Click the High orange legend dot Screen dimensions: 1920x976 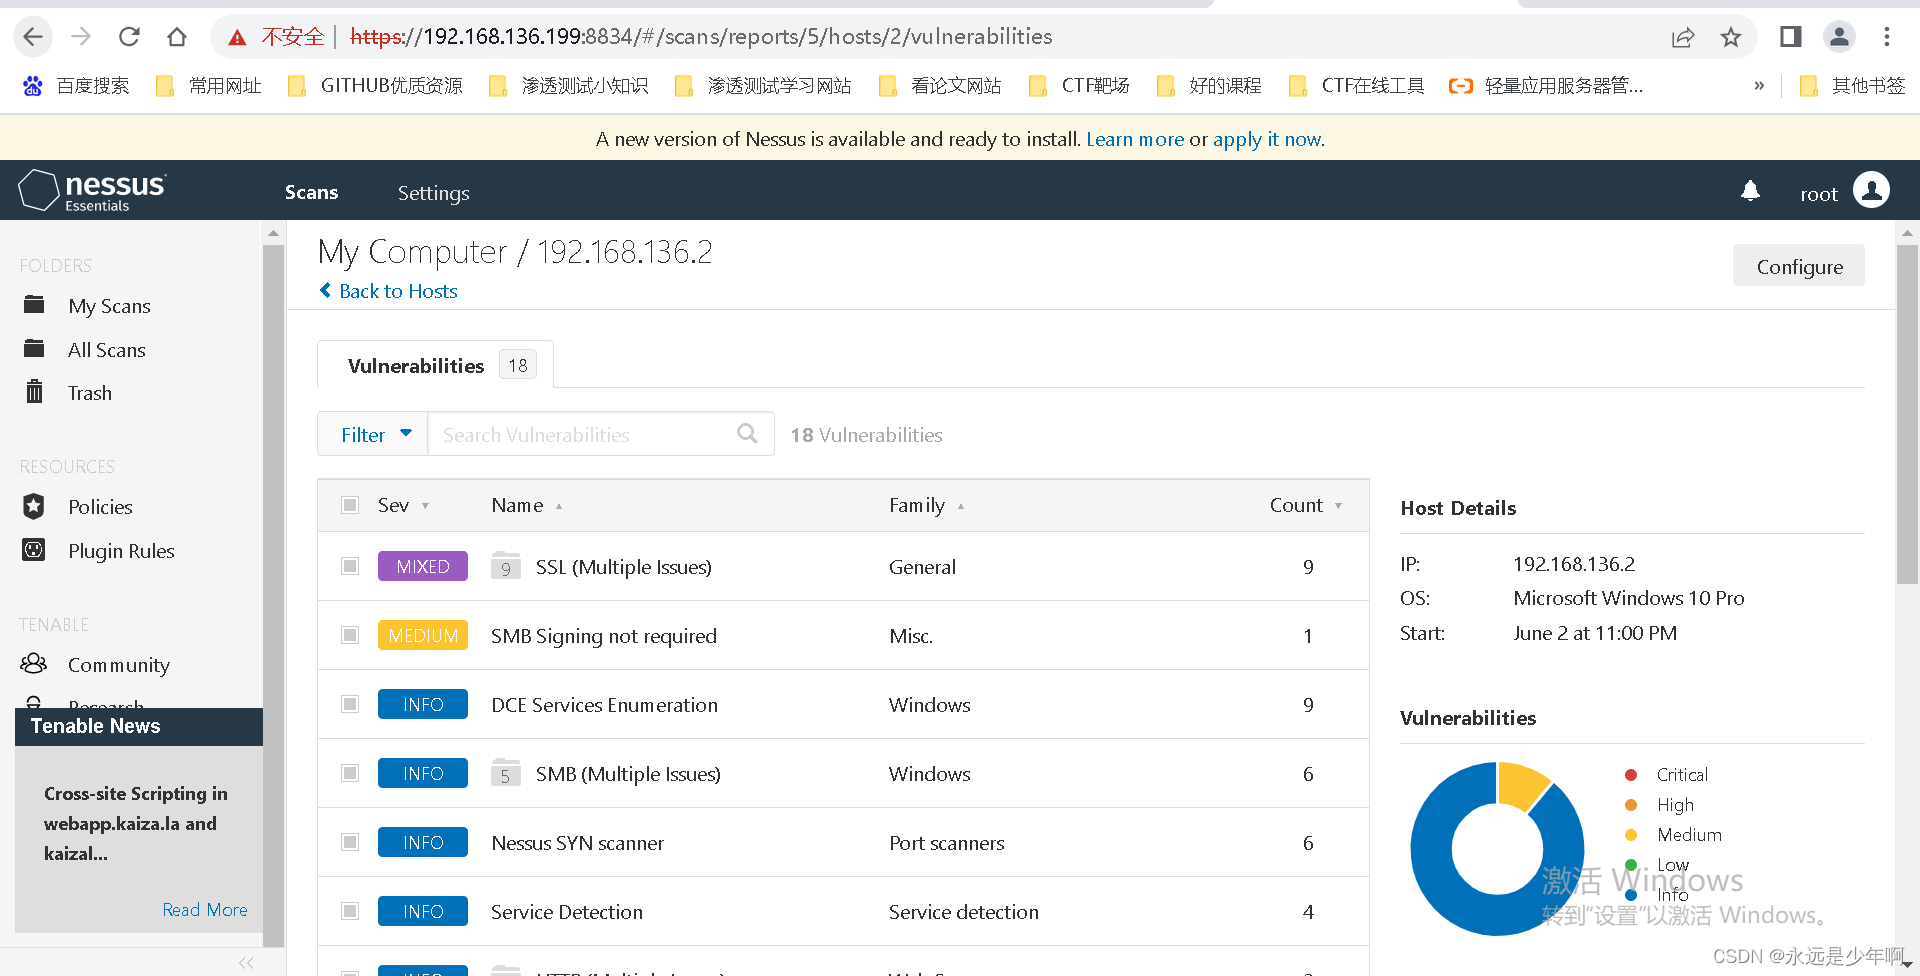1631,805
